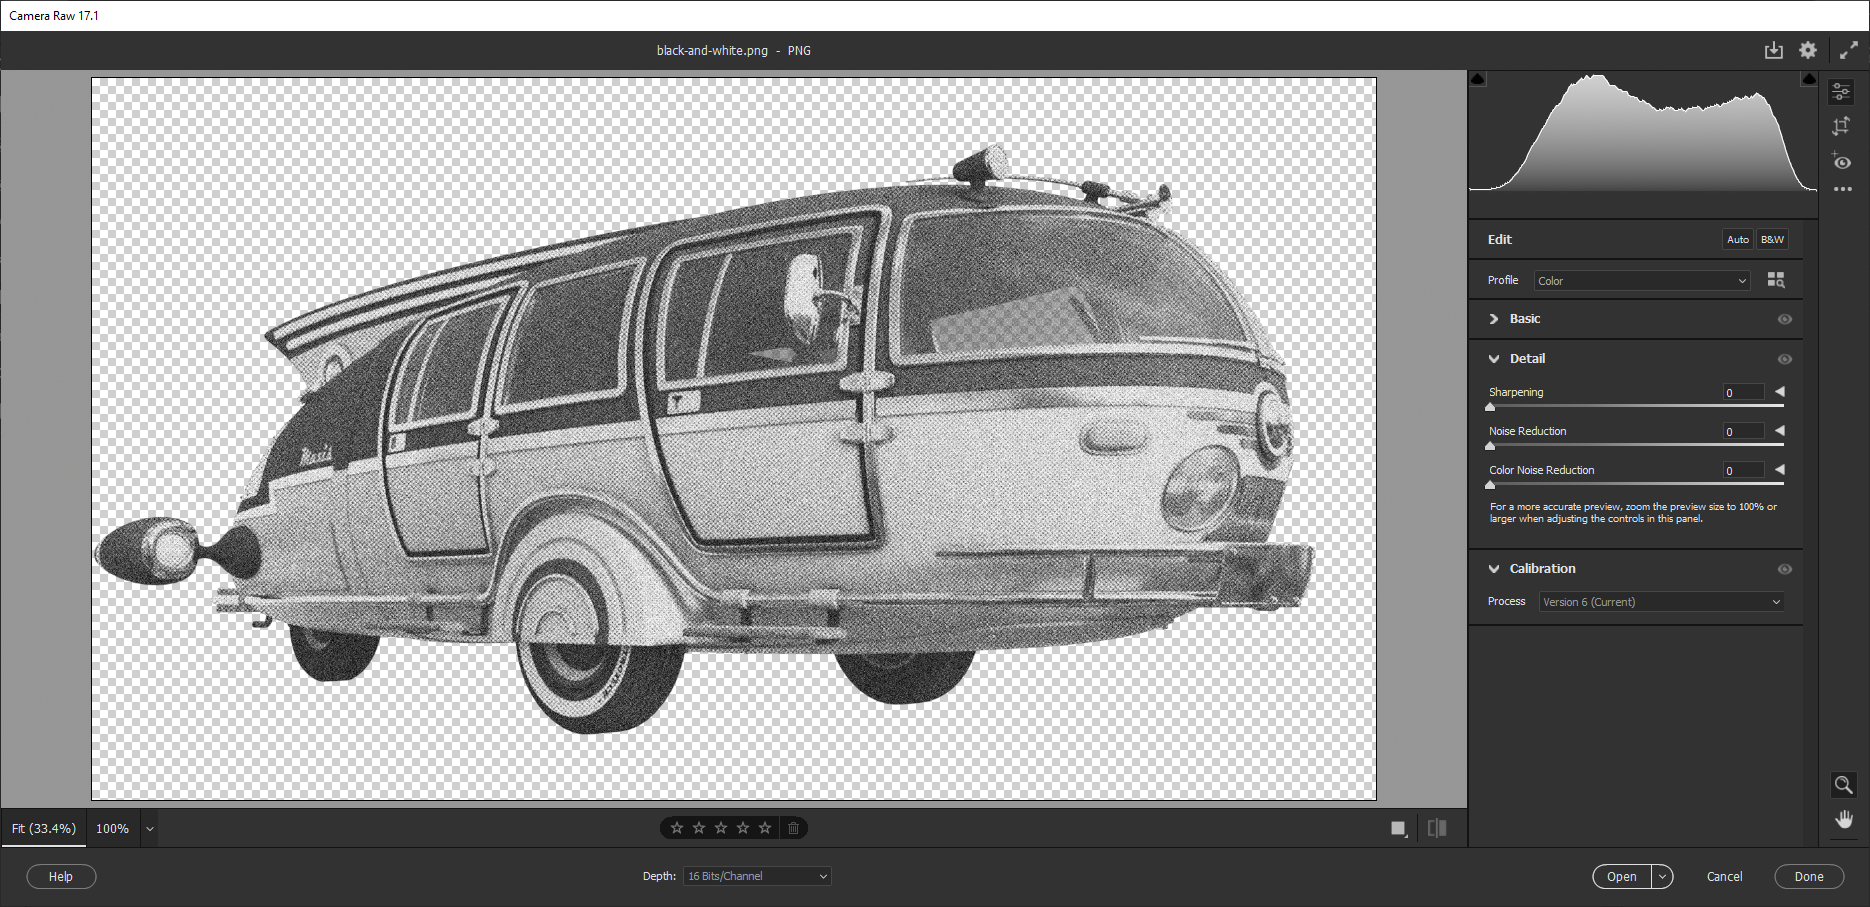This screenshot has height=907, width=1870.
Task: Toggle Detail panel visibility eye icon
Action: click(1785, 359)
